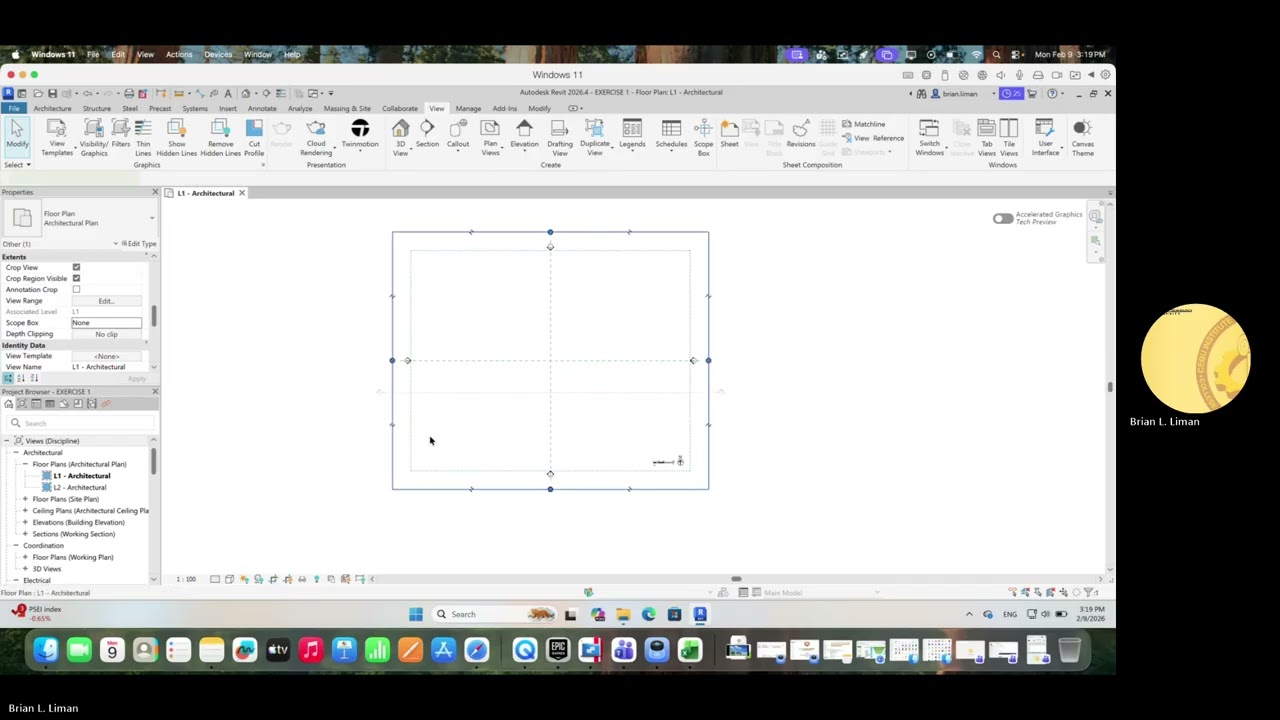Create a Section with the Section tool

[x=427, y=134]
